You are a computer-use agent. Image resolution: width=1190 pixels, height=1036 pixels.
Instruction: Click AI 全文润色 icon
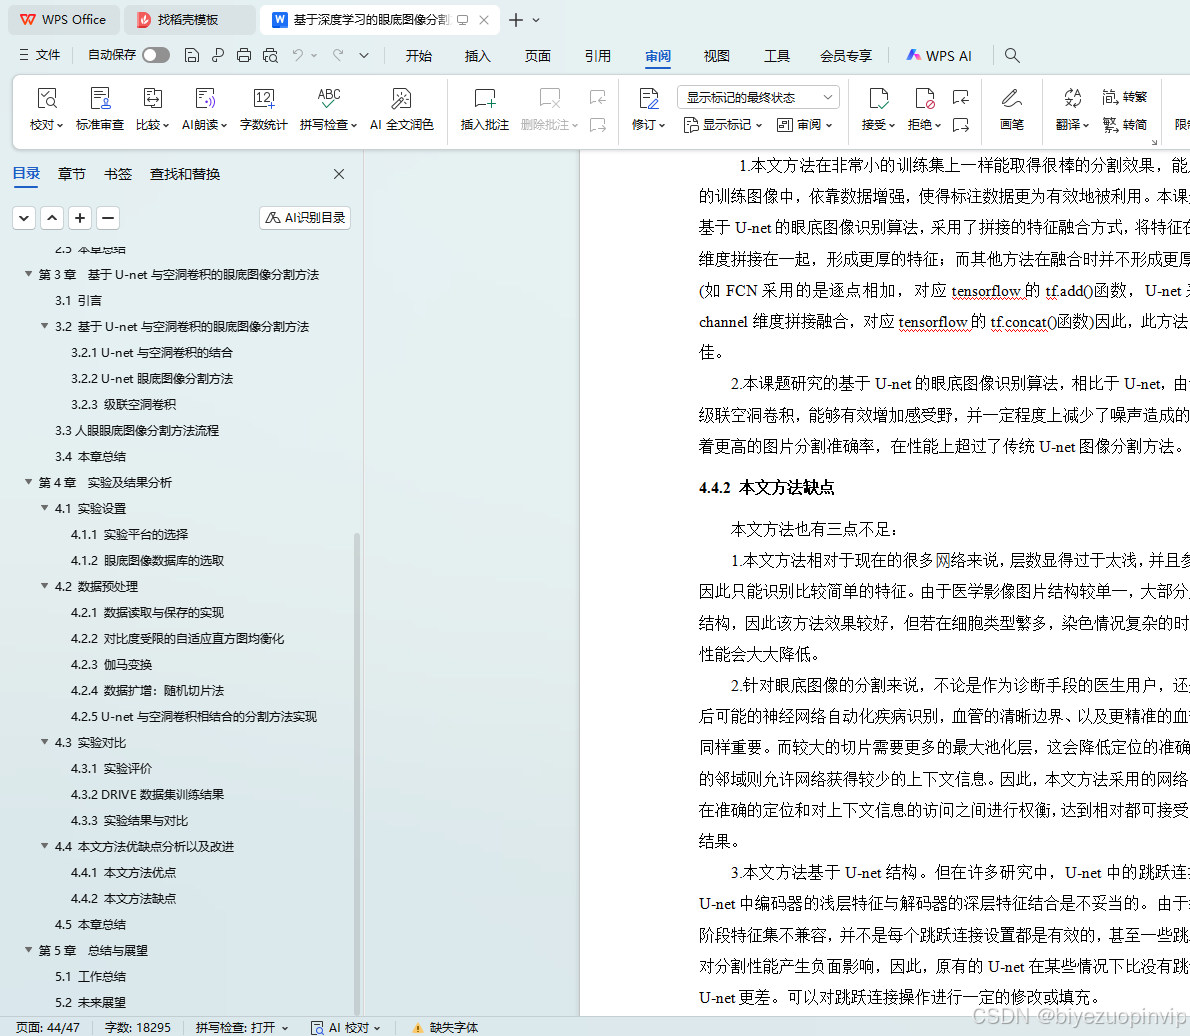click(x=401, y=99)
